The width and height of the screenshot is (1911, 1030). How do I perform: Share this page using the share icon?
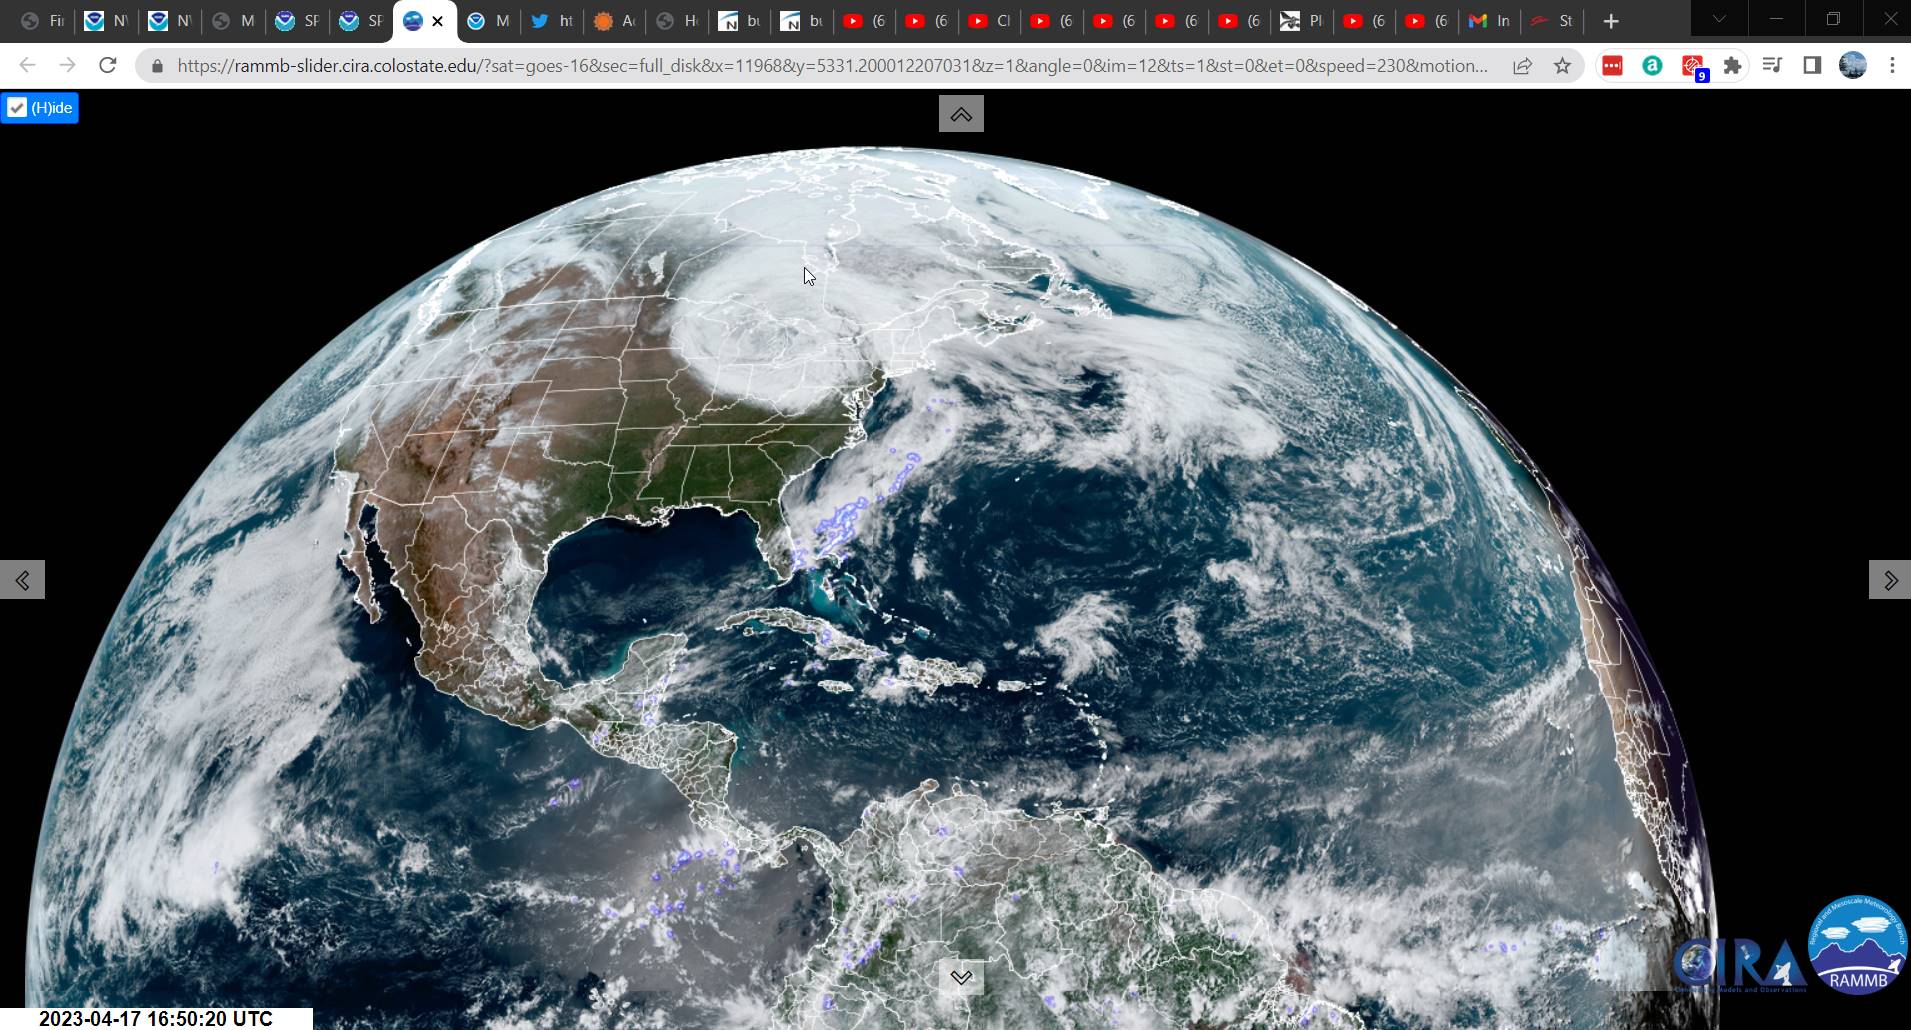pyautogui.click(x=1522, y=66)
